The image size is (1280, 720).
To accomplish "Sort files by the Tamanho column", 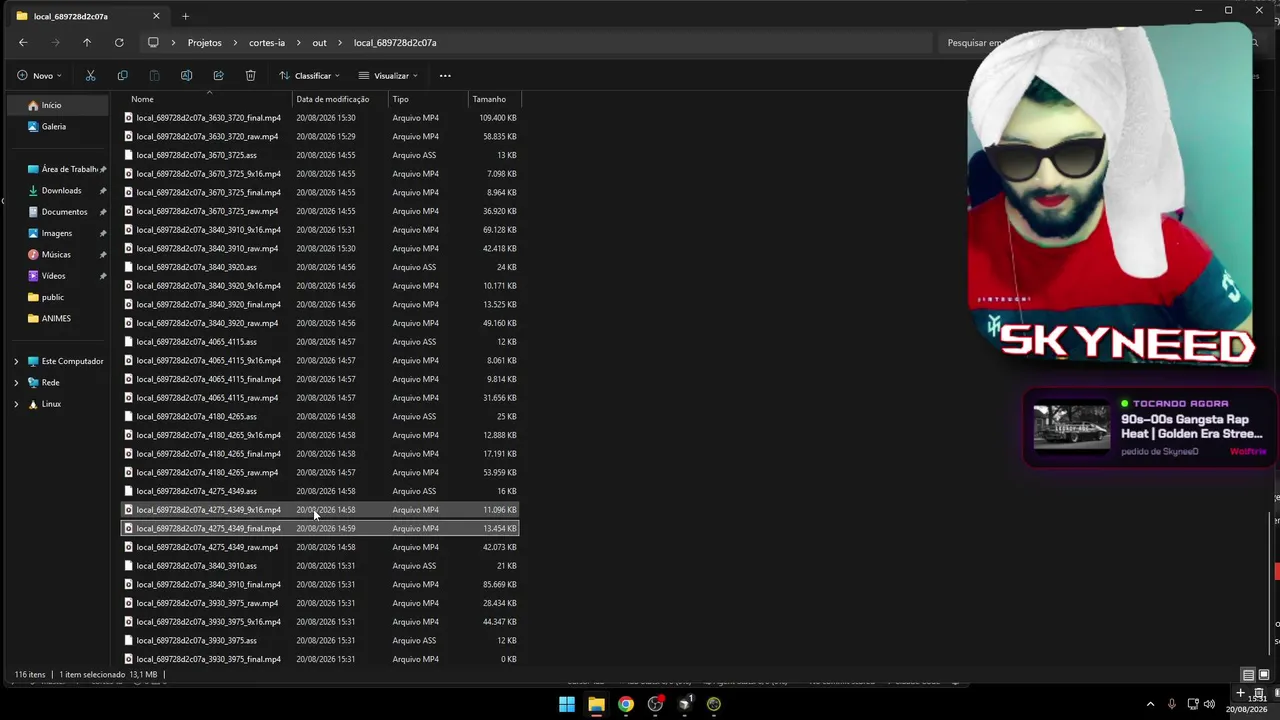I will [494, 99].
